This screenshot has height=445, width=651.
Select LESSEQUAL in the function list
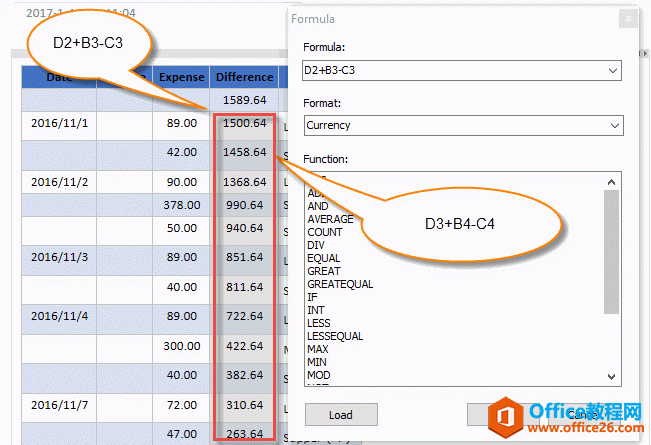tap(335, 336)
